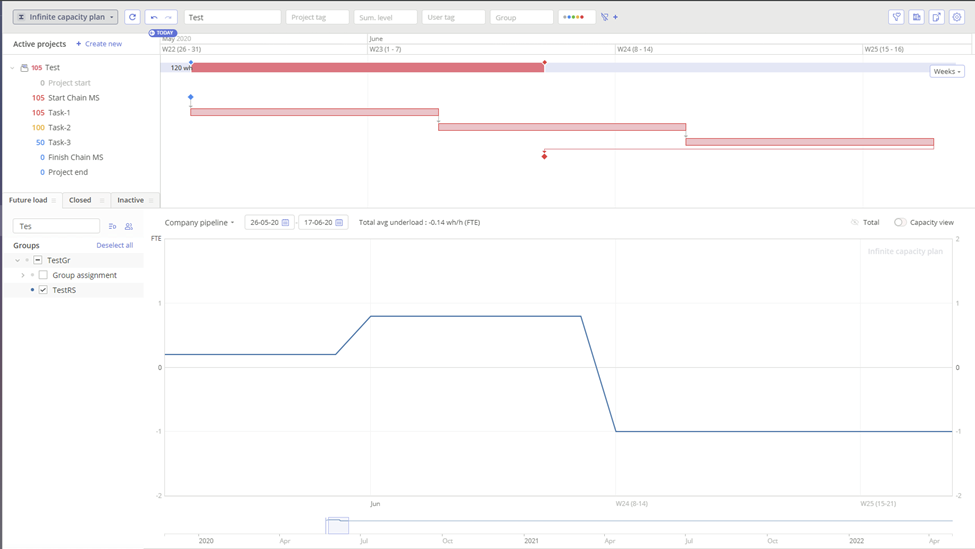This screenshot has height=549, width=975.
Task: Open settings gear icon at top right
Action: pos(957,17)
